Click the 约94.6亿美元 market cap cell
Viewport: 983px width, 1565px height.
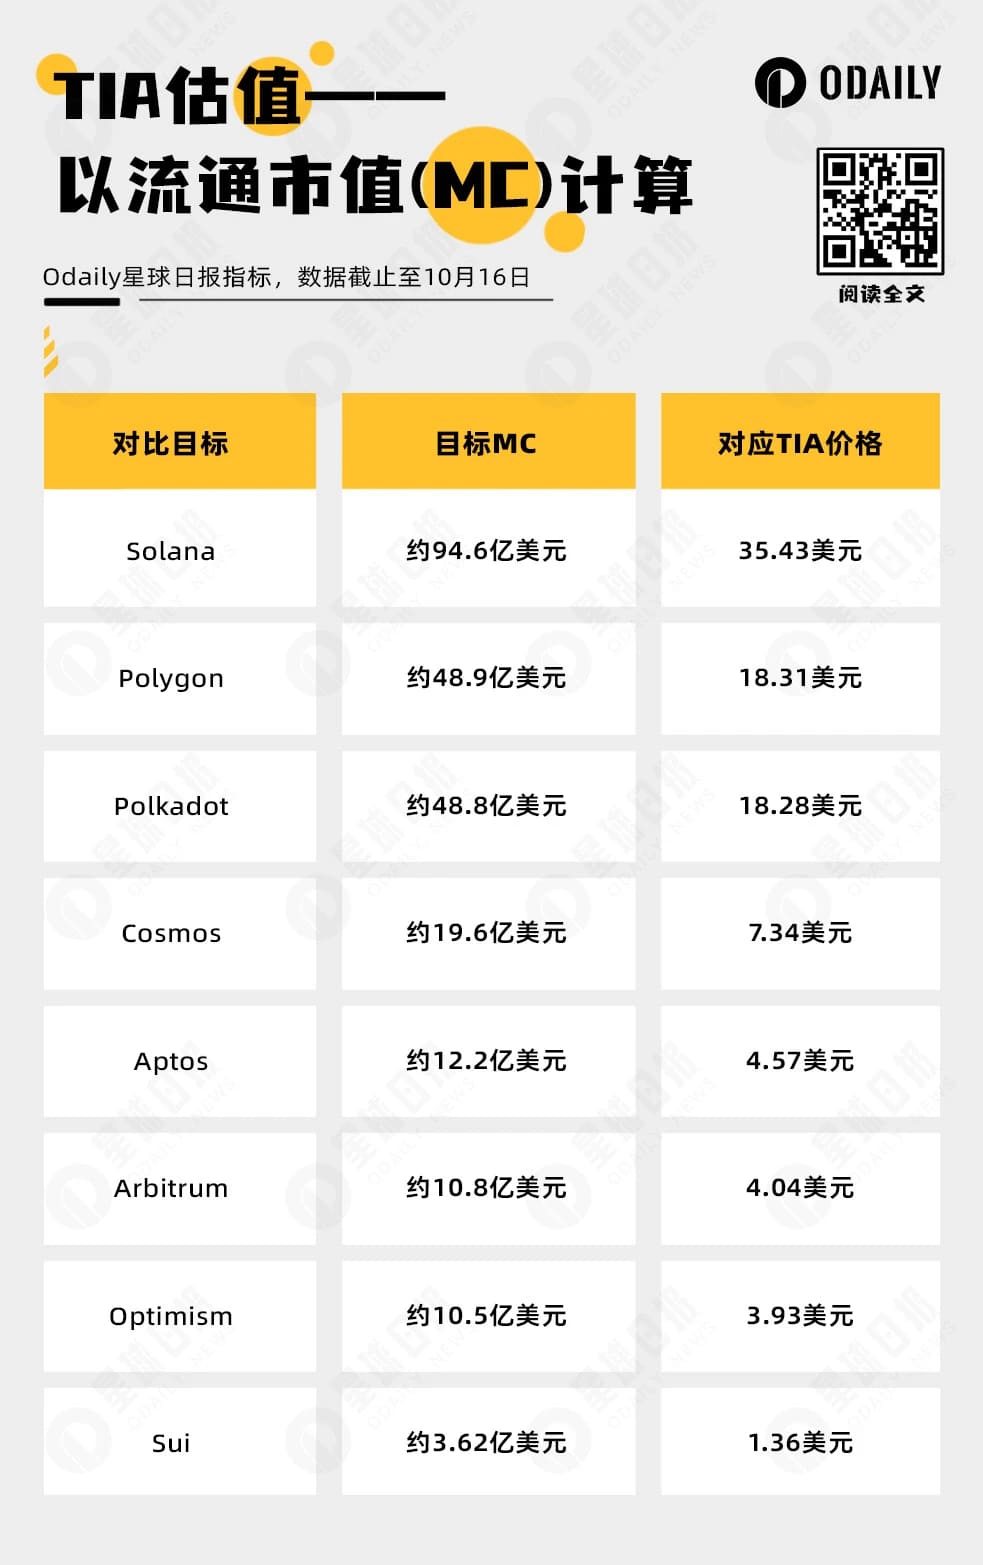point(488,551)
